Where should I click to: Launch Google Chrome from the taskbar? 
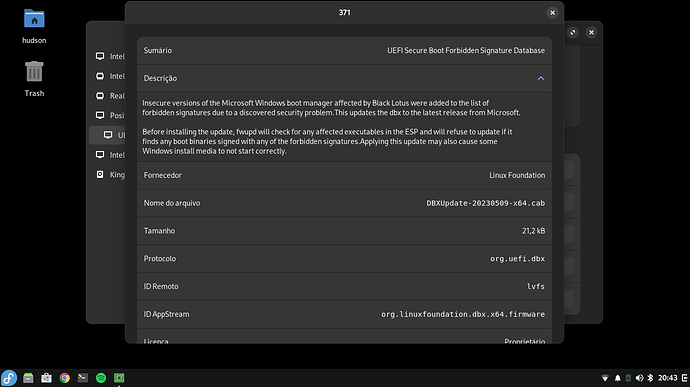[x=65, y=378]
